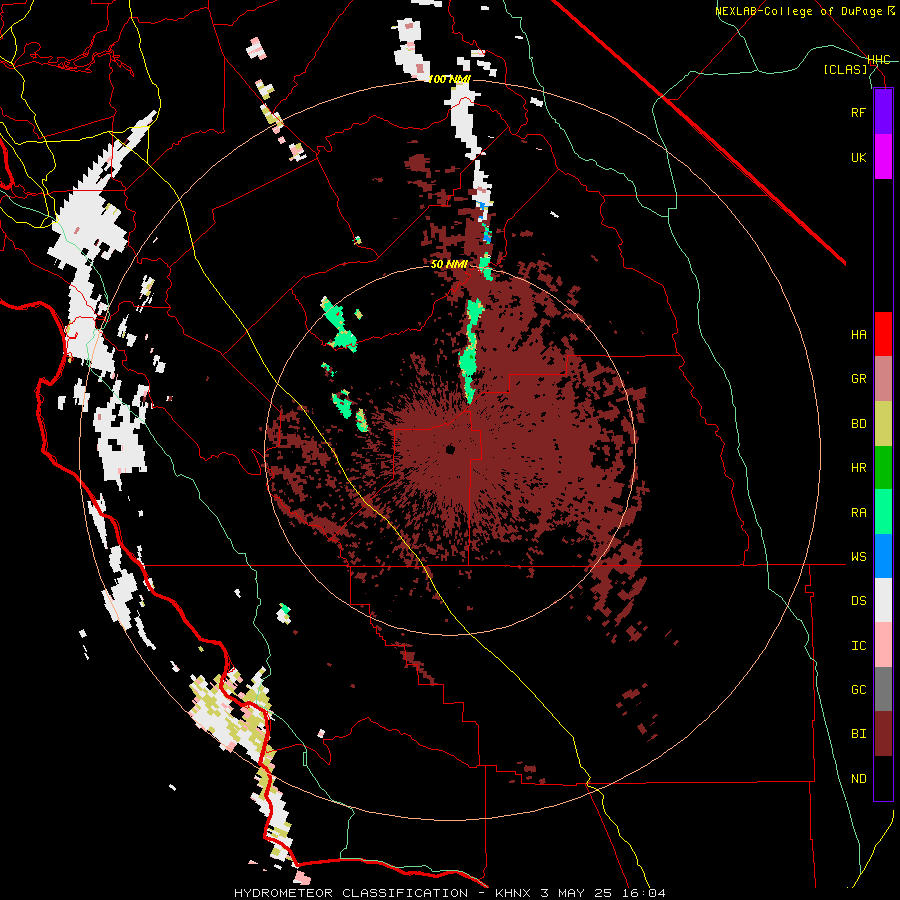This screenshot has width=900, height=900.
Task: Click the HA legend label
Action: (858, 335)
